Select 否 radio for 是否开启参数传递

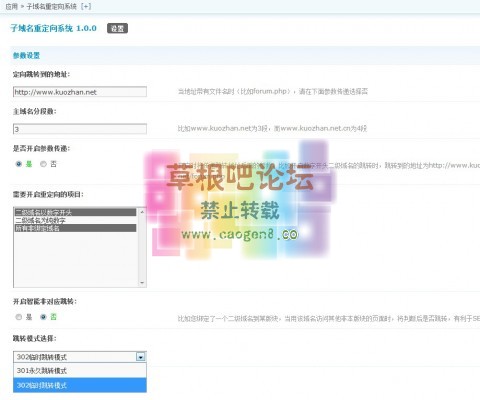[43, 164]
